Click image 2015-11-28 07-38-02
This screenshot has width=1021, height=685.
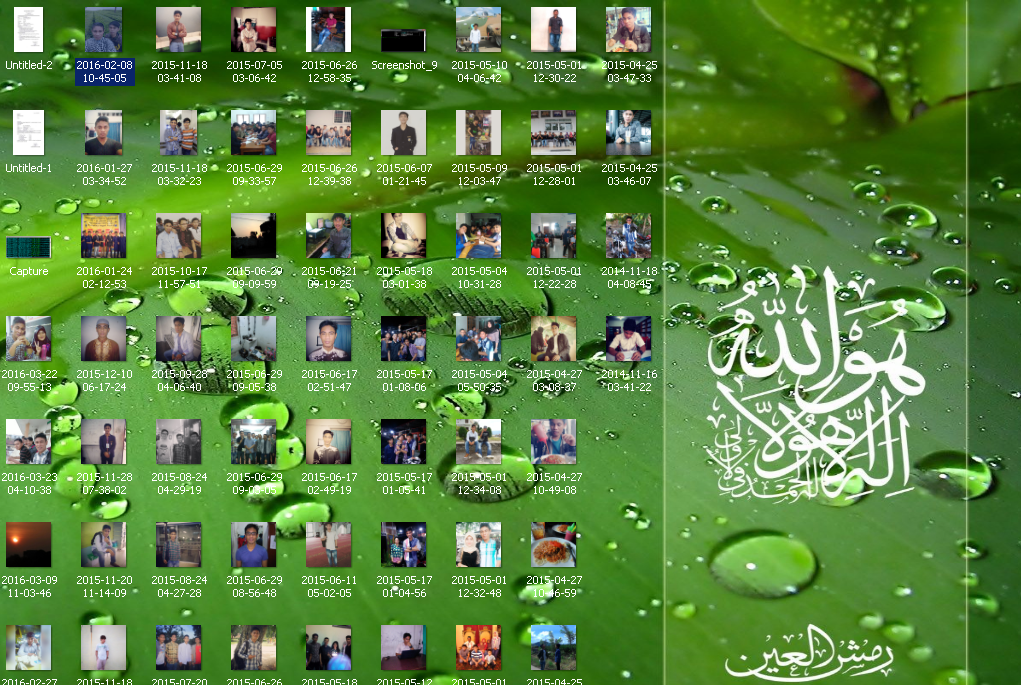click(x=104, y=441)
